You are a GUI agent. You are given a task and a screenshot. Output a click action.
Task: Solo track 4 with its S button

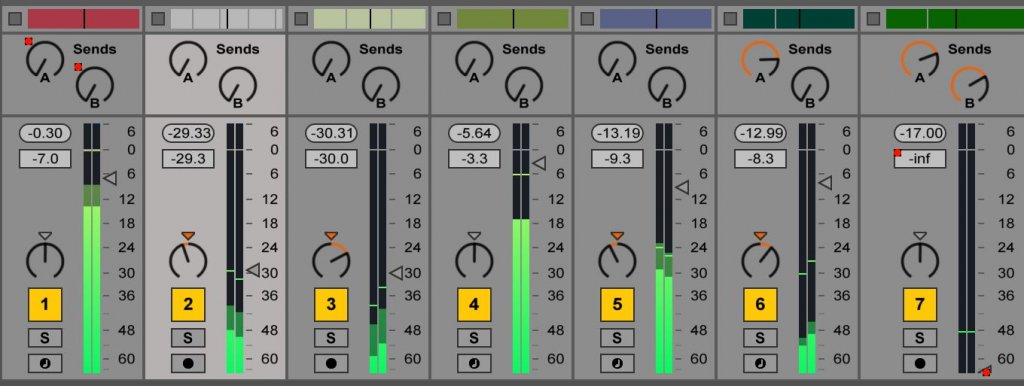[474, 338]
